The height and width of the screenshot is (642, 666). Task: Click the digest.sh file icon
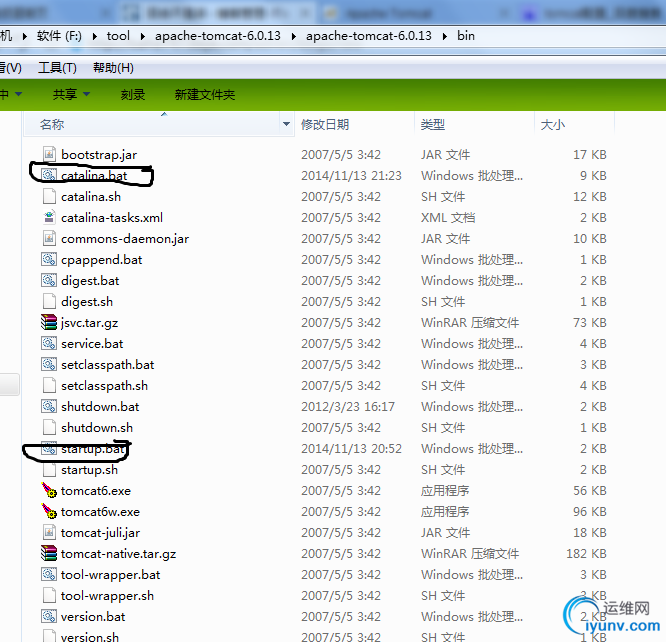(49, 301)
